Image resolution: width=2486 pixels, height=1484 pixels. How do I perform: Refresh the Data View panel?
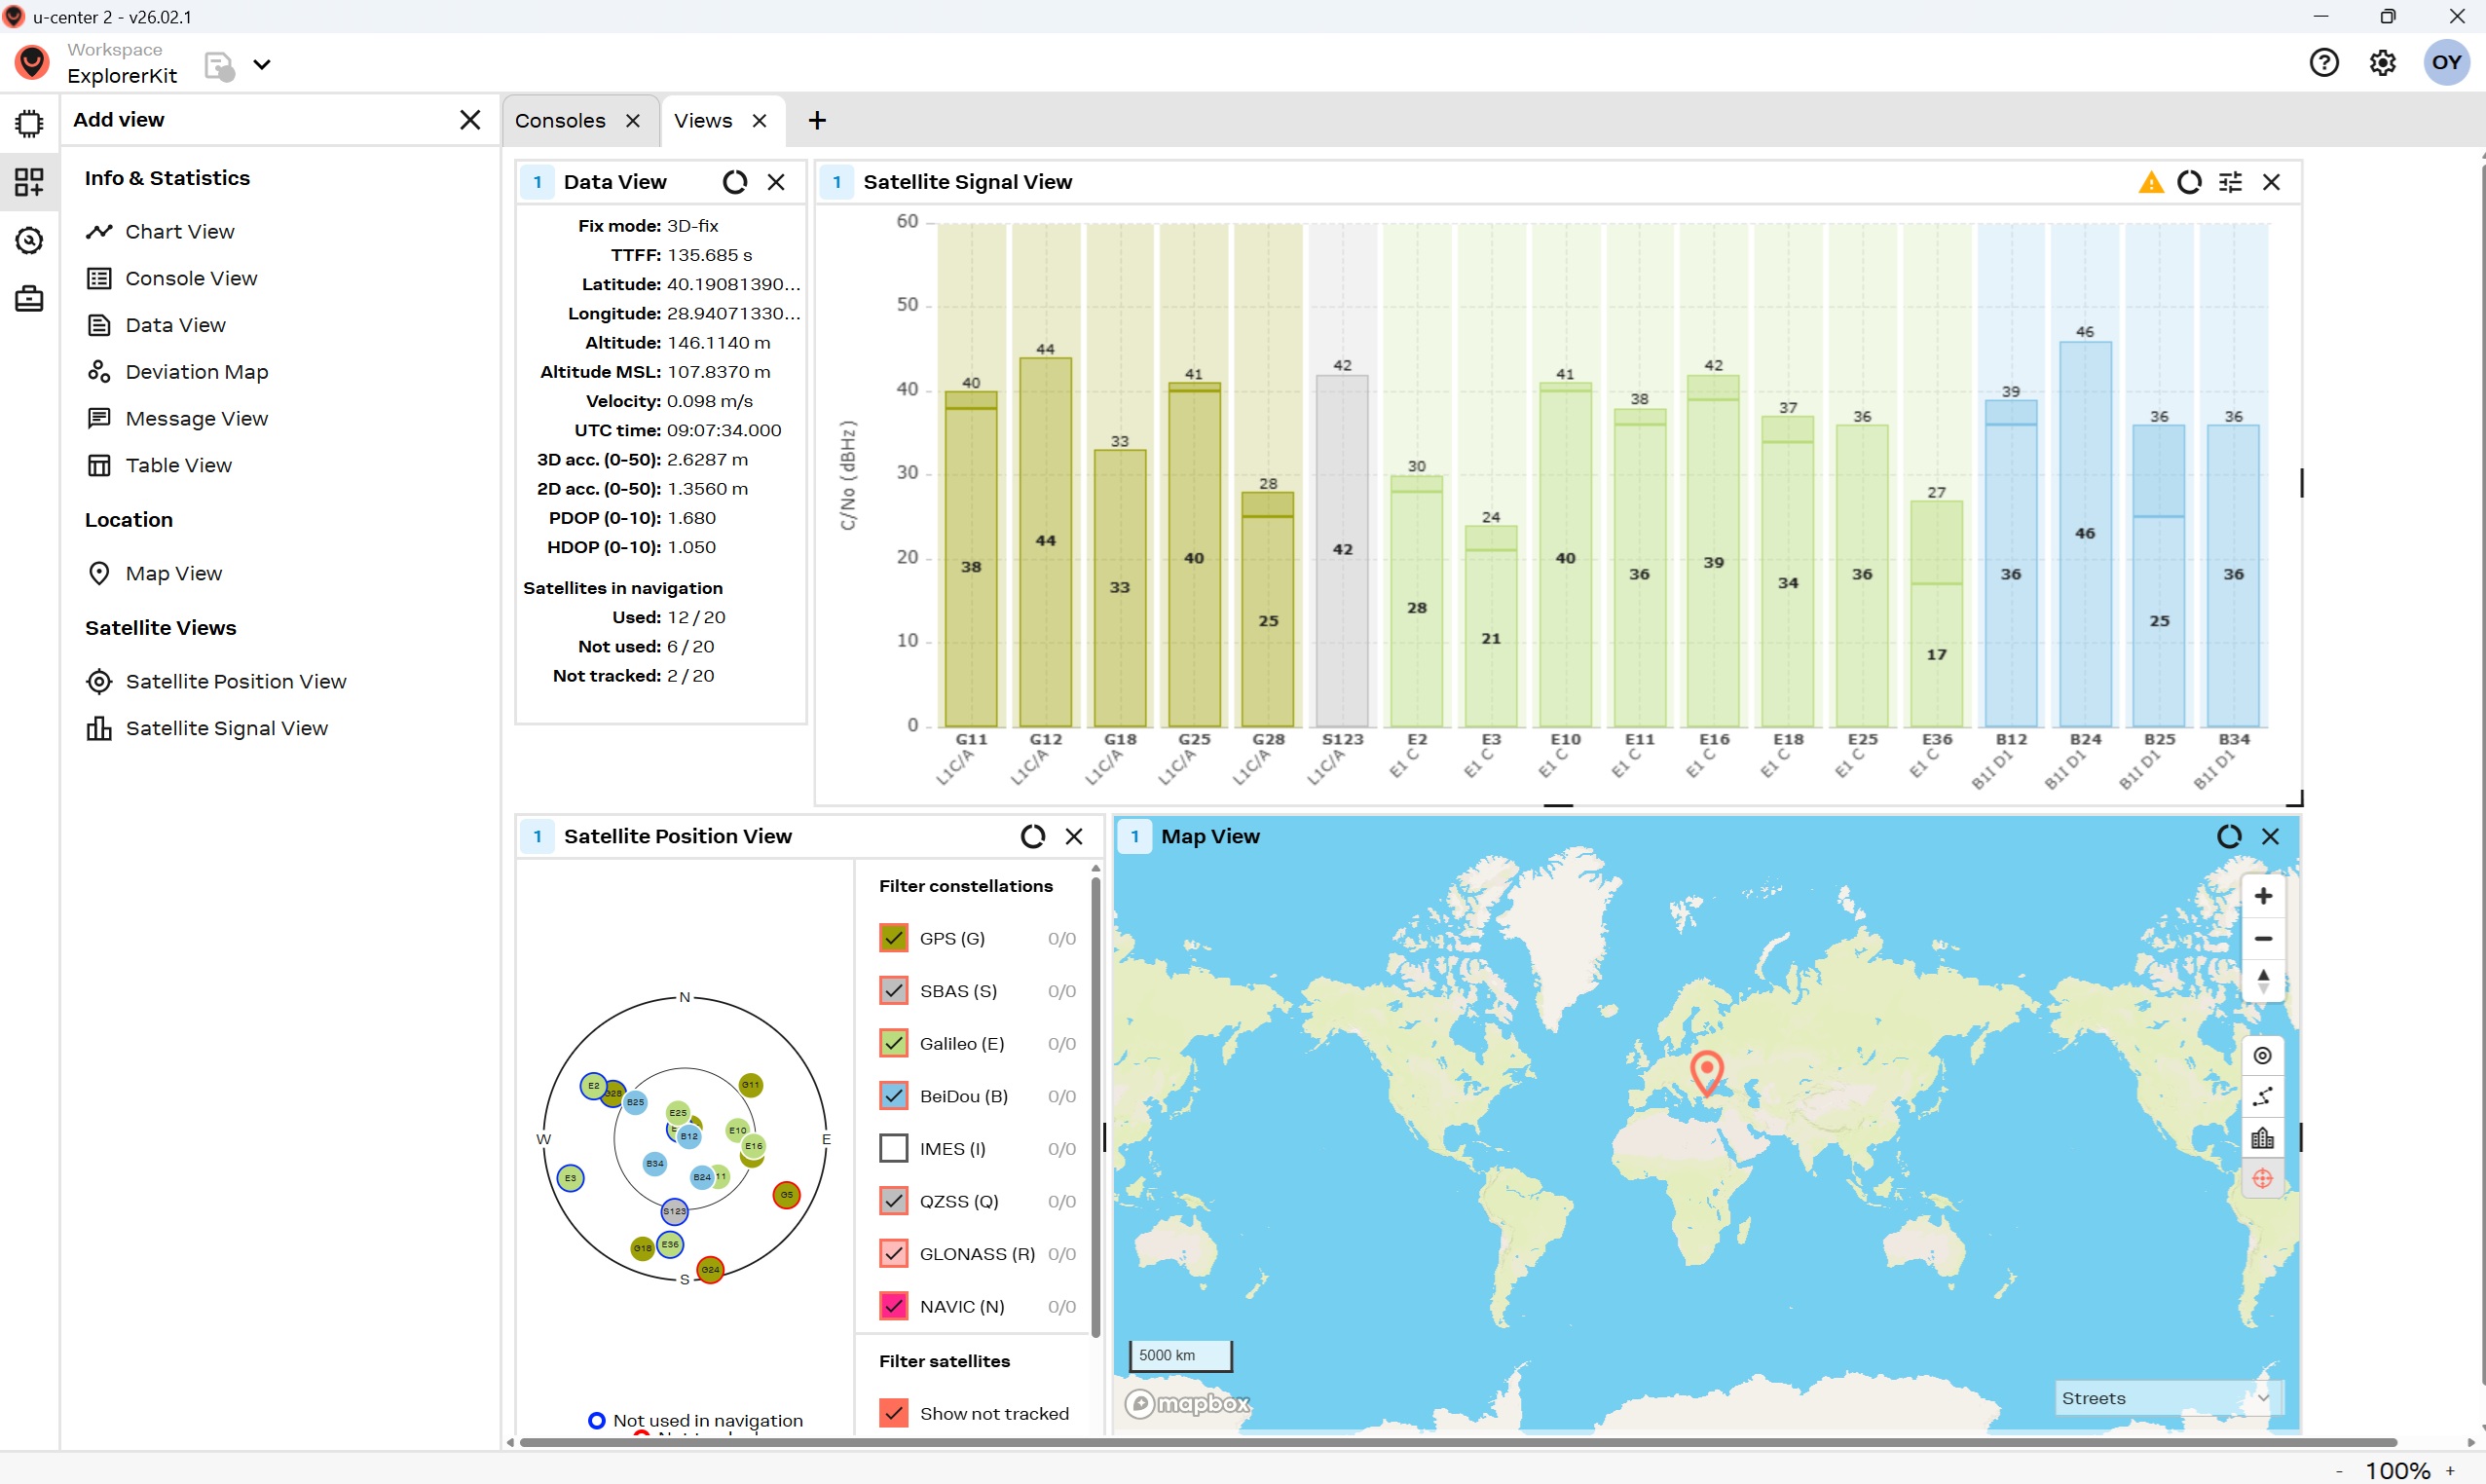click(735, 182)
